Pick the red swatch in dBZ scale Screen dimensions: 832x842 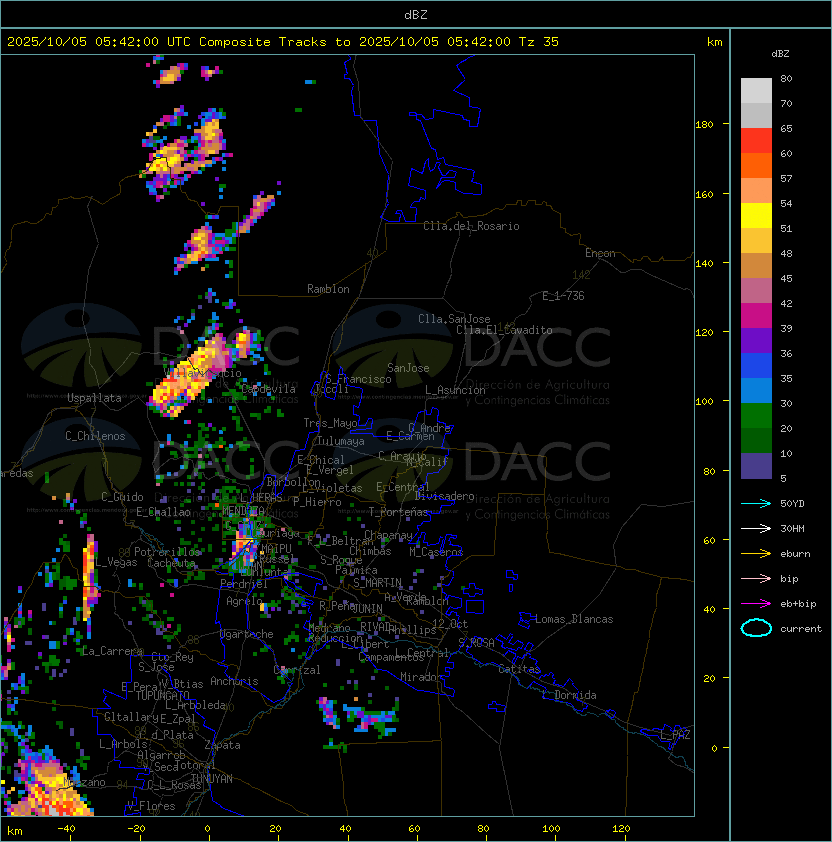(756, 140)
